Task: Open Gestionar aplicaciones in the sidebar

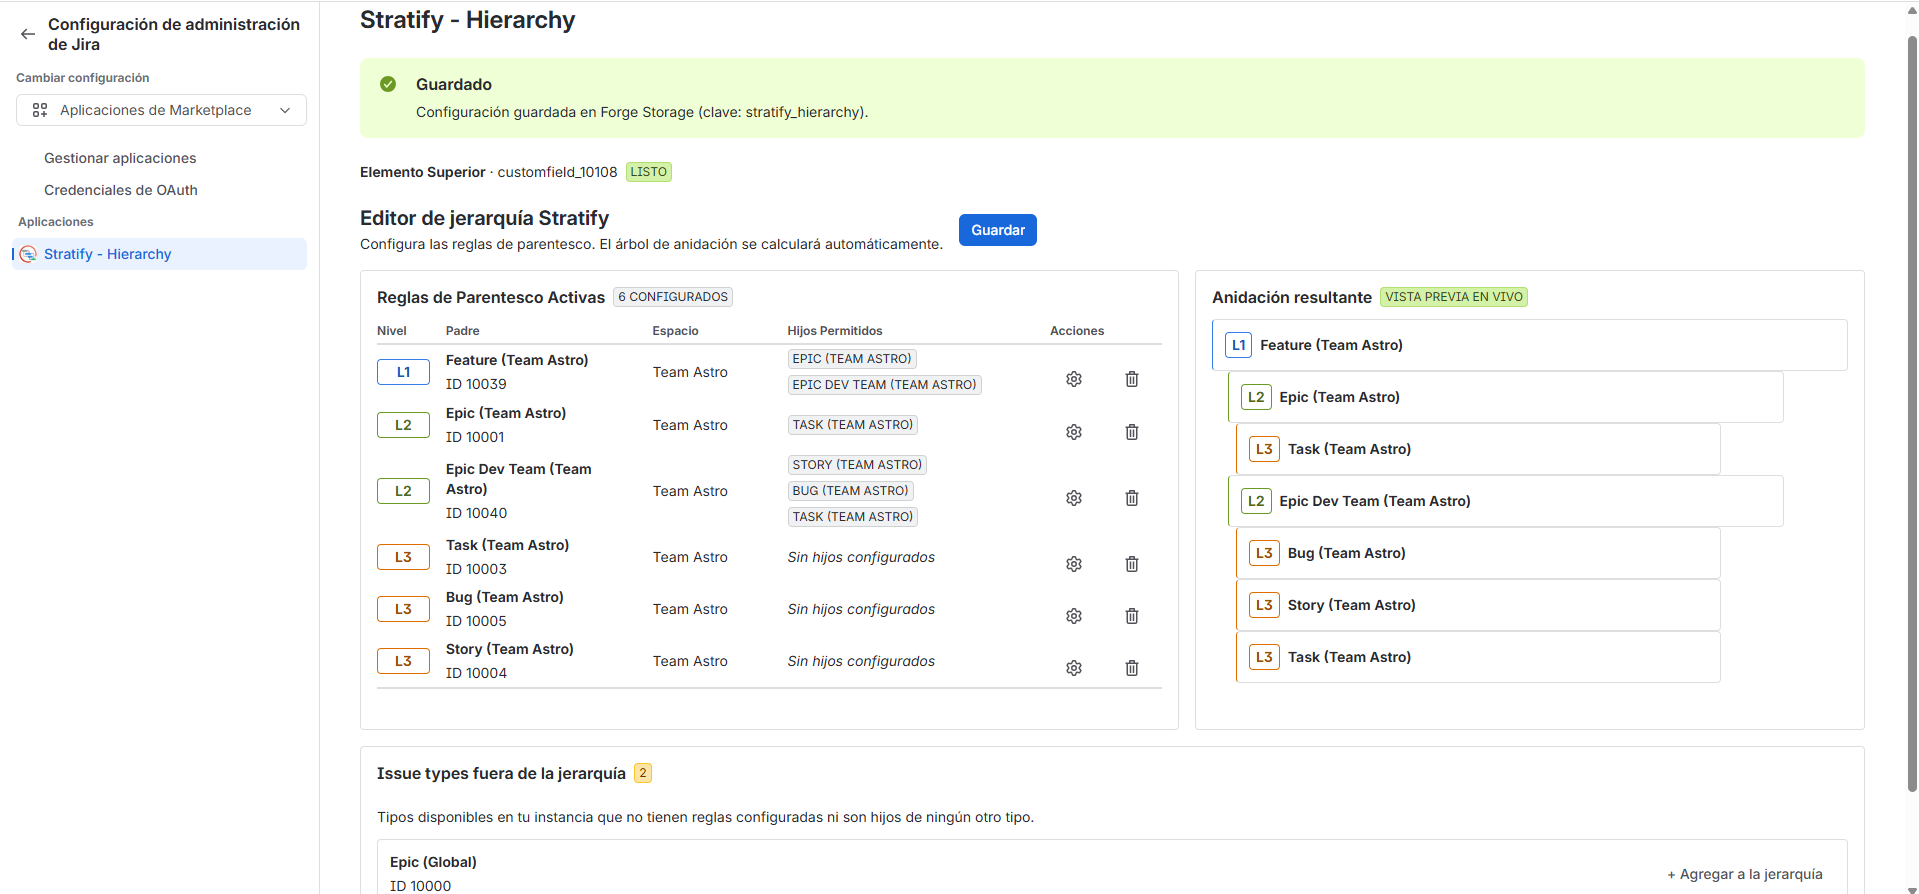Action: (120, 158)
